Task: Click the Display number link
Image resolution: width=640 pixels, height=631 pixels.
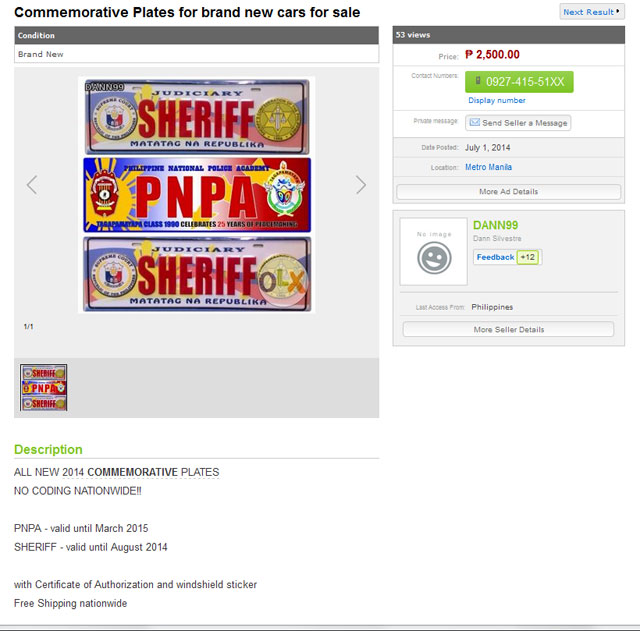Action: click(x=497, y=101)
